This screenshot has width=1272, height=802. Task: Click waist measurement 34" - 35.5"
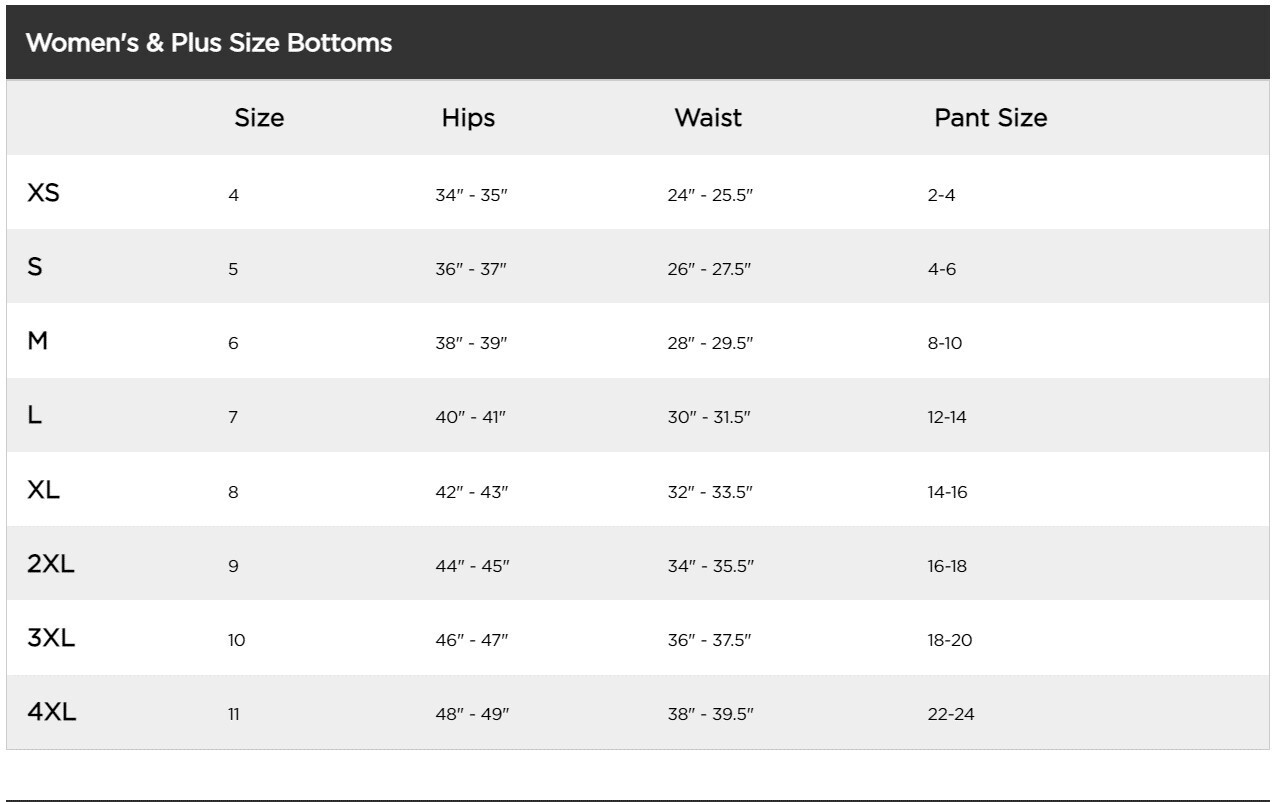pos(710,566)
